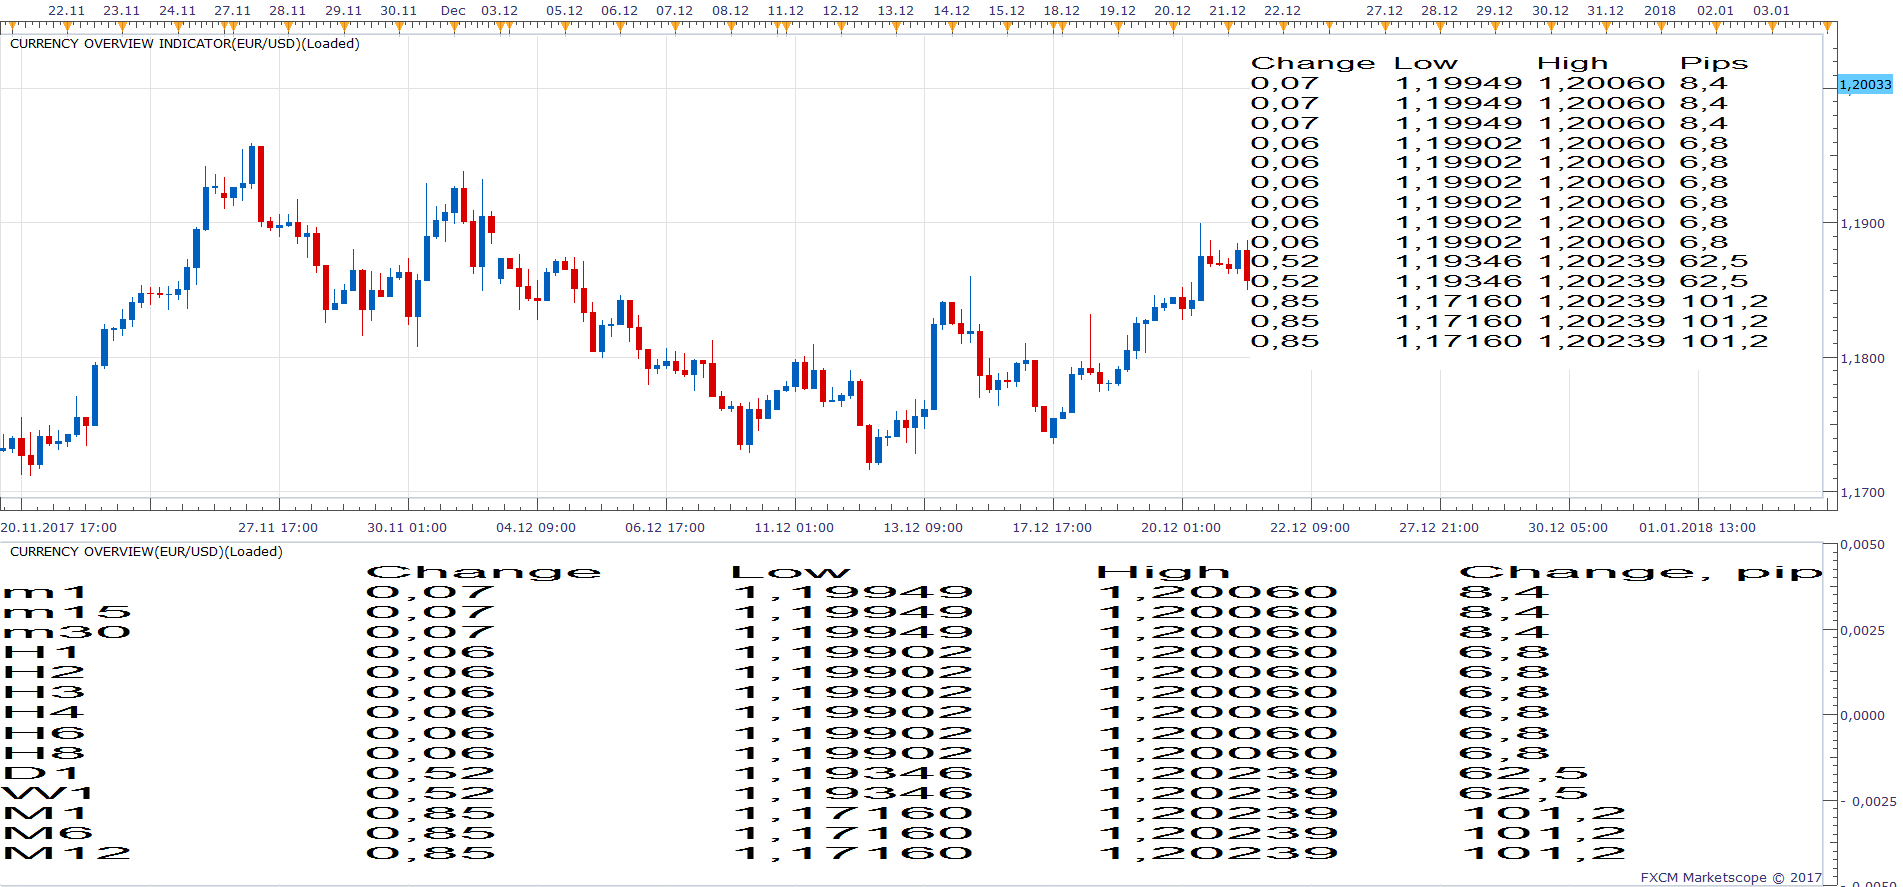Click the M12 row label
Viewport: 1903px width, 887px height.
[68, 853]
